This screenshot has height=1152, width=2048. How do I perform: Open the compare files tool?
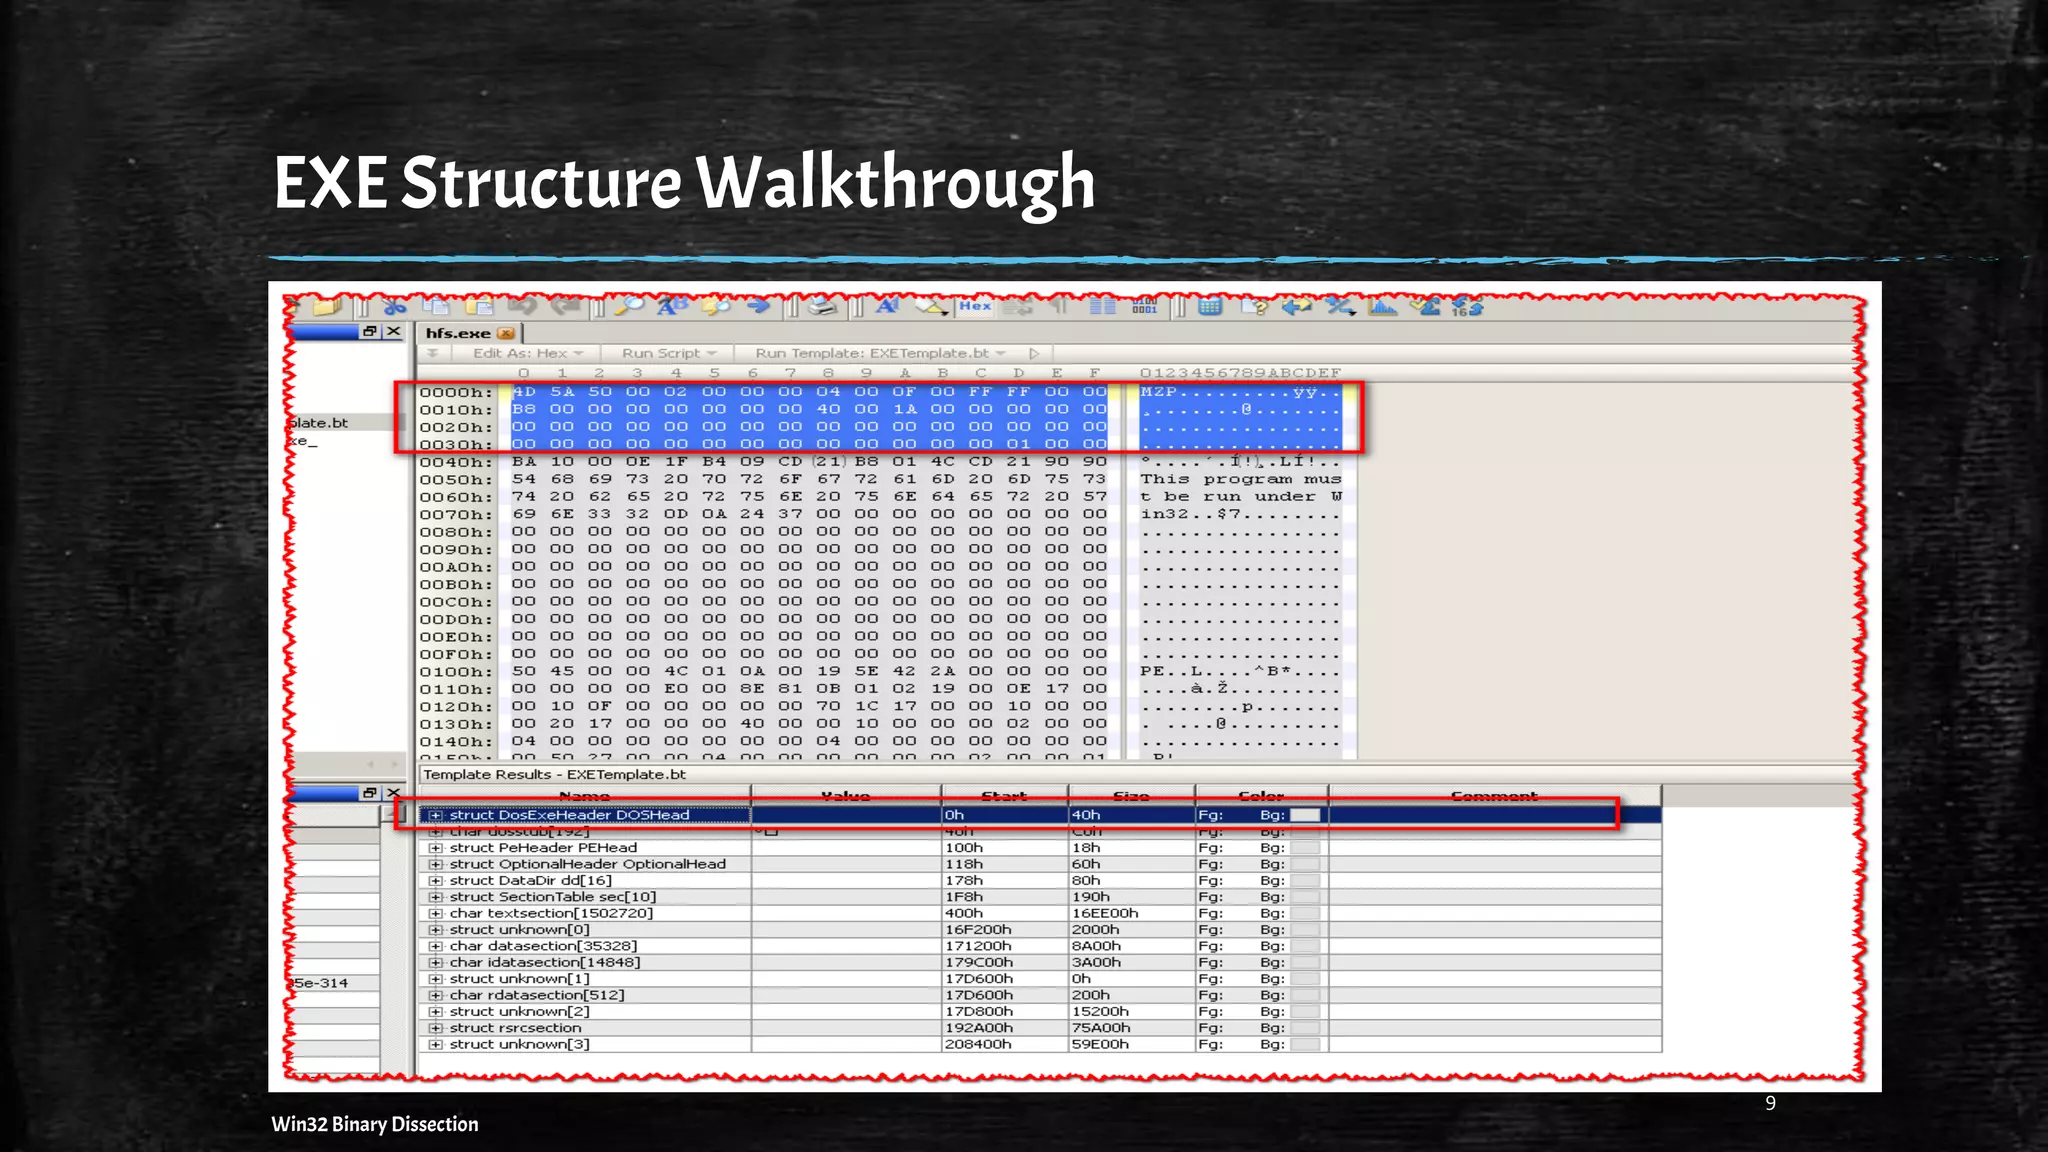click(1297, 306)
